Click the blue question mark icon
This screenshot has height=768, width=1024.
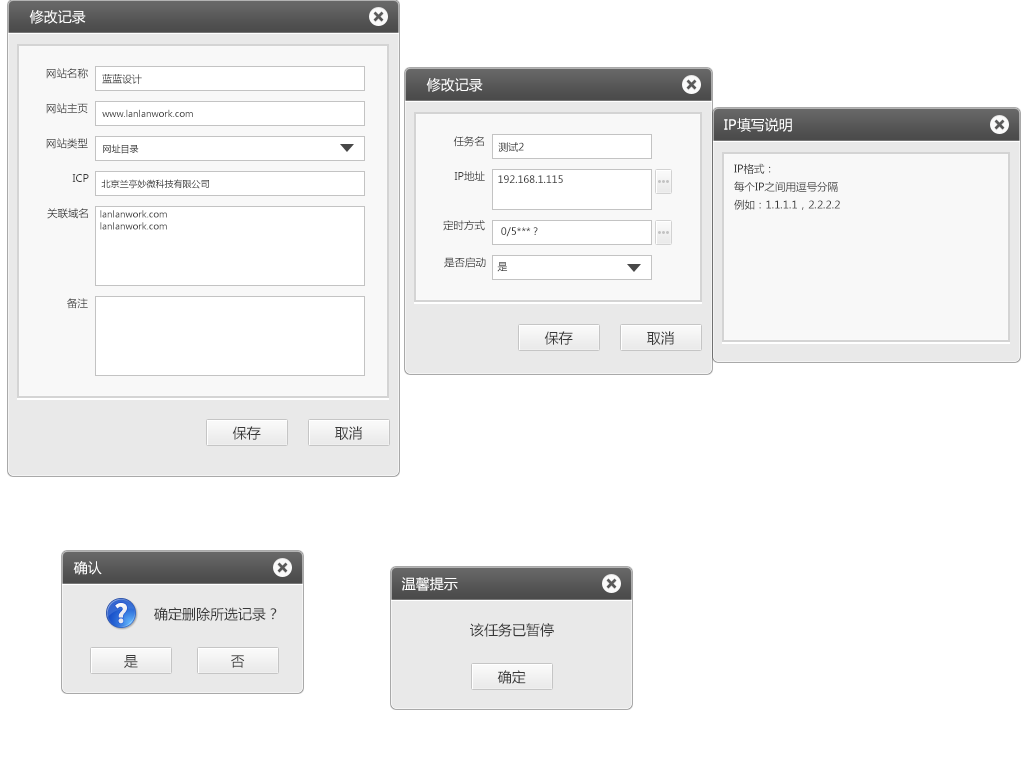[121, 613]
